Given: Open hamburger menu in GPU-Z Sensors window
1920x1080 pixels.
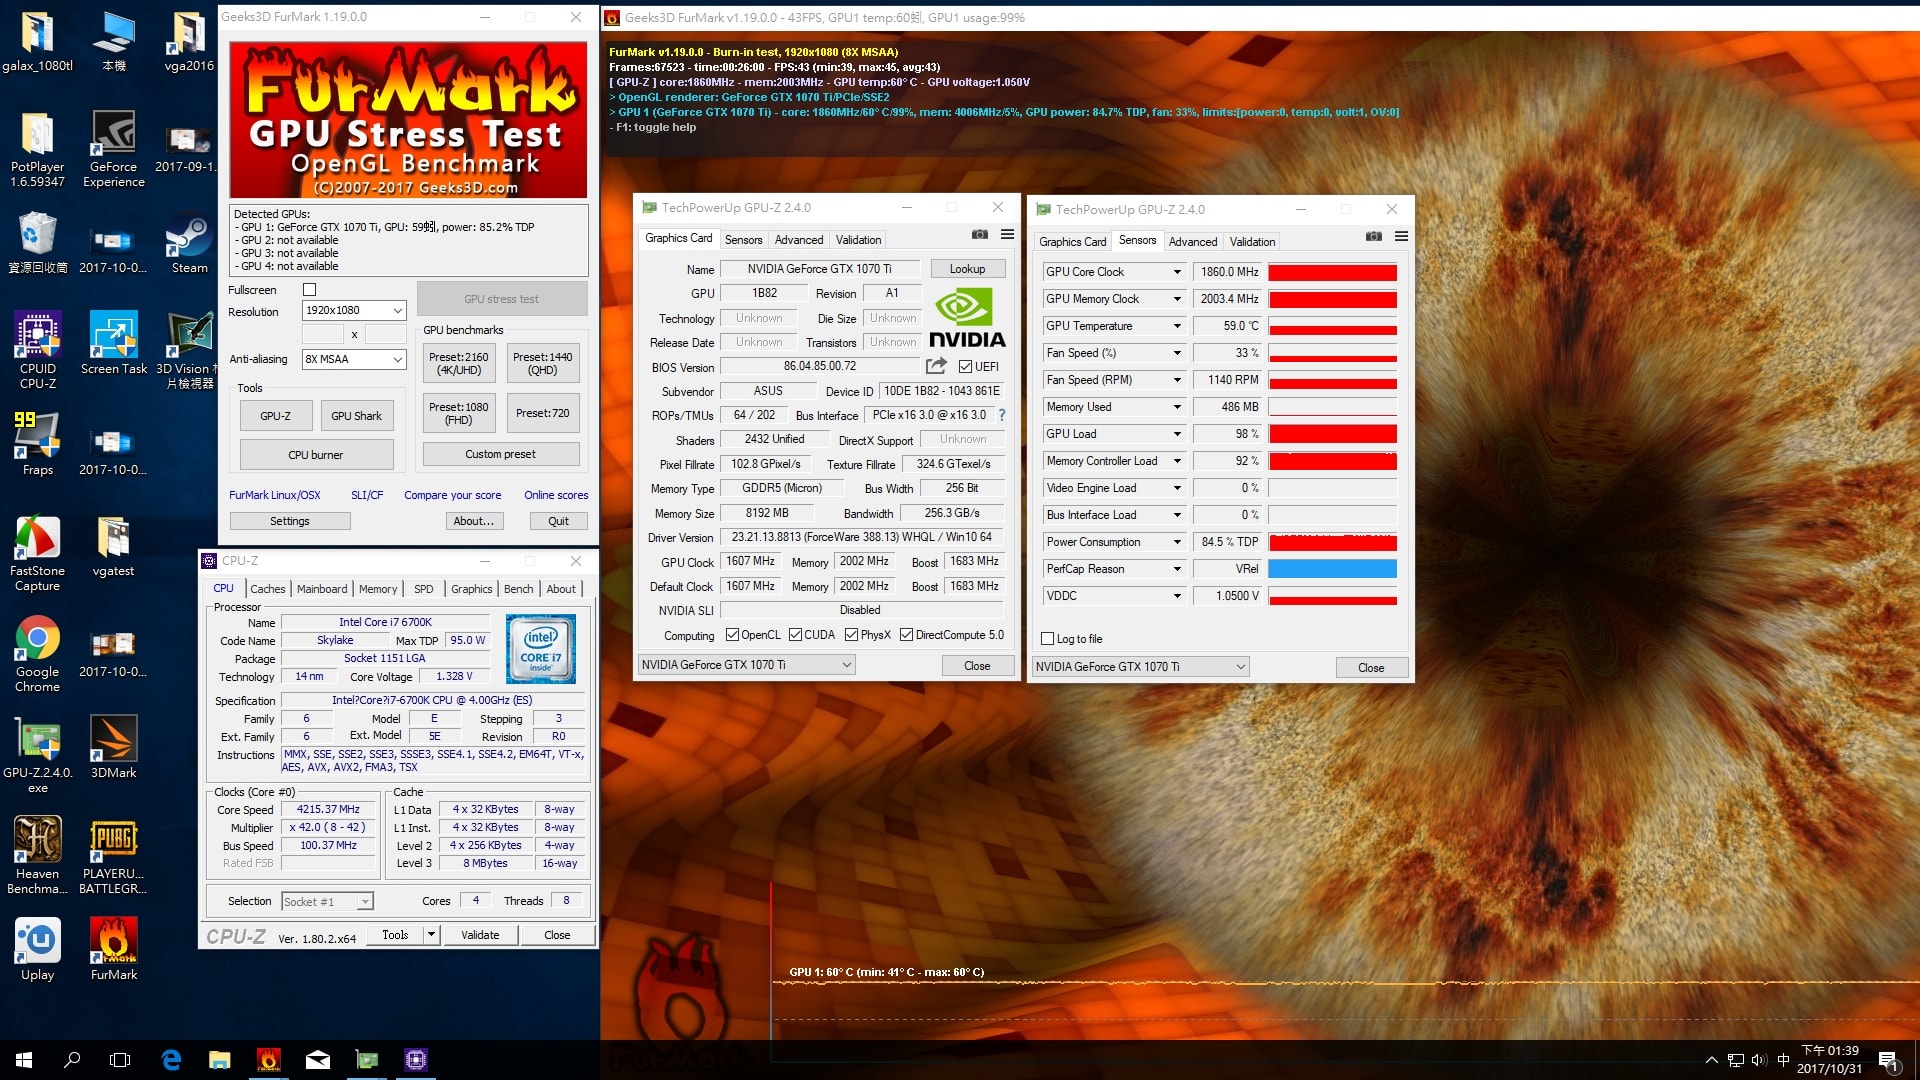Looking at the screenshot, I should (x=1401, y=236).
